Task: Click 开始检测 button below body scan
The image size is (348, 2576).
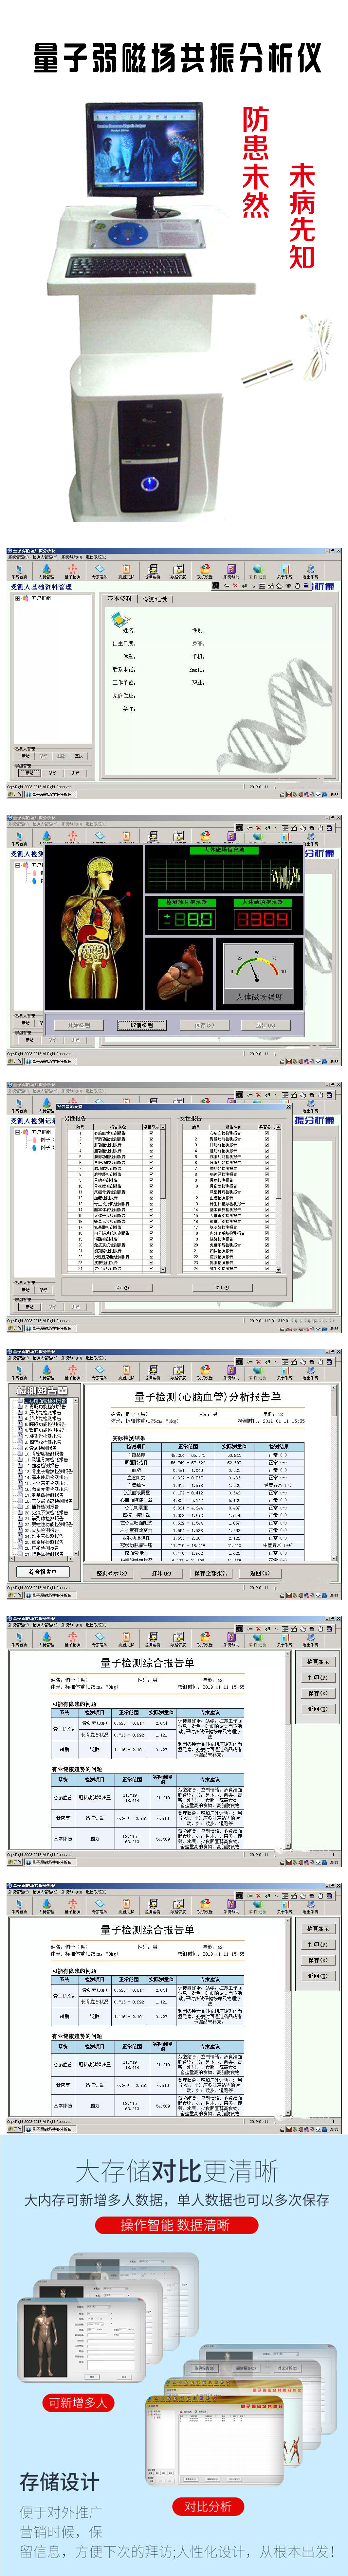Action: pos(78,1025)
